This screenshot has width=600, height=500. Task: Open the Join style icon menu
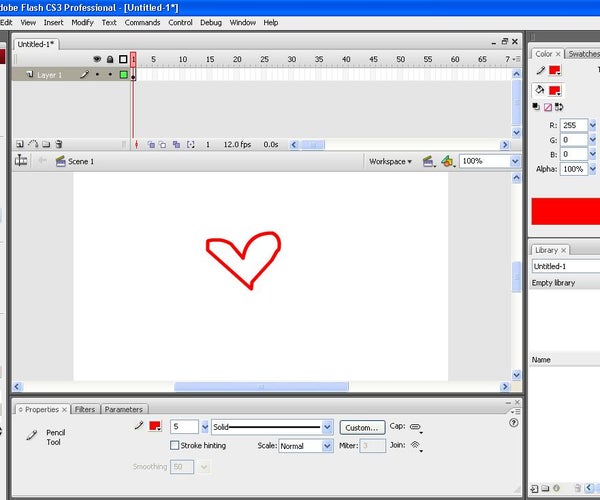[x=416, y=446]
